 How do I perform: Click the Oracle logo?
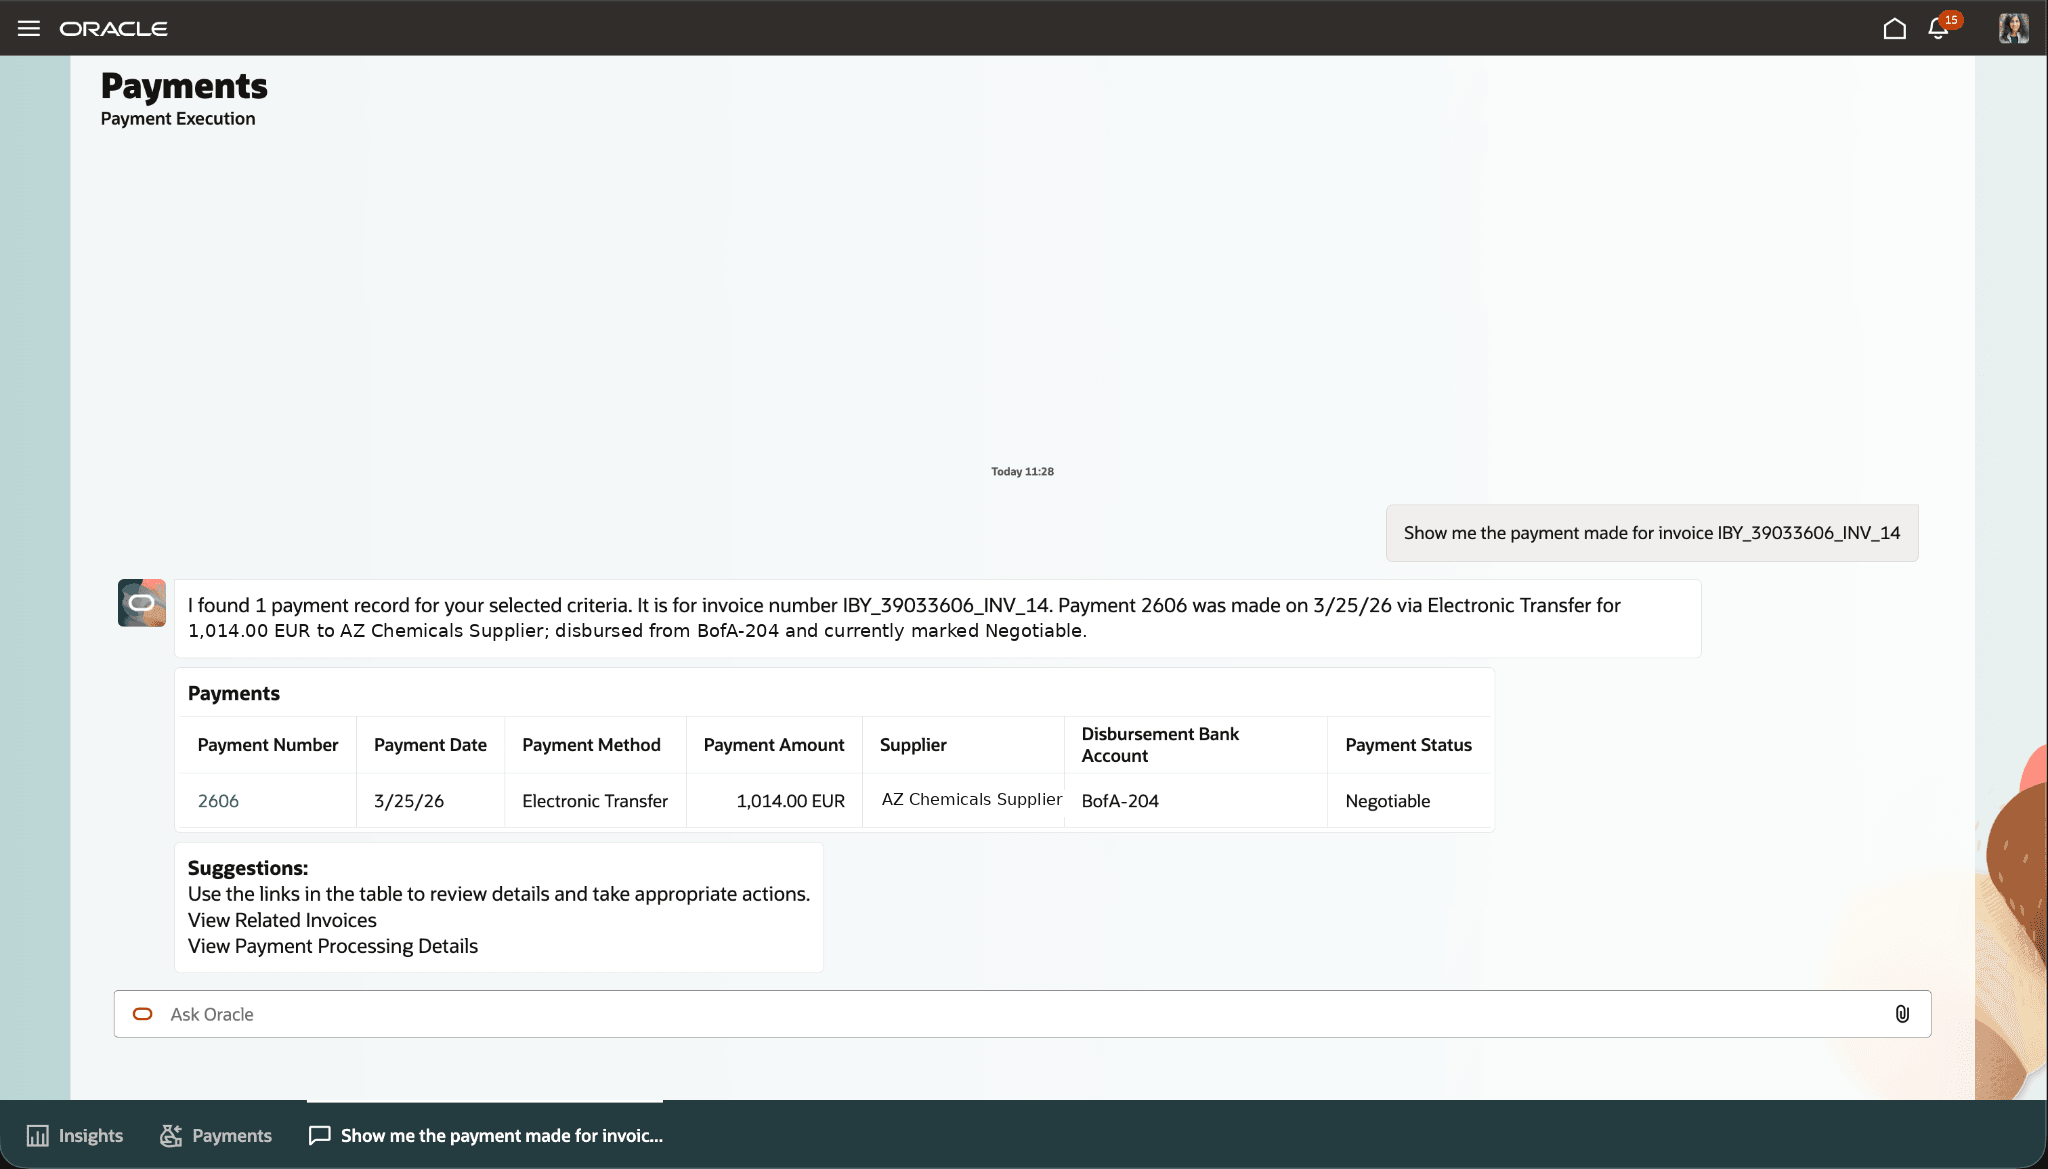click(x=114, y=29)
